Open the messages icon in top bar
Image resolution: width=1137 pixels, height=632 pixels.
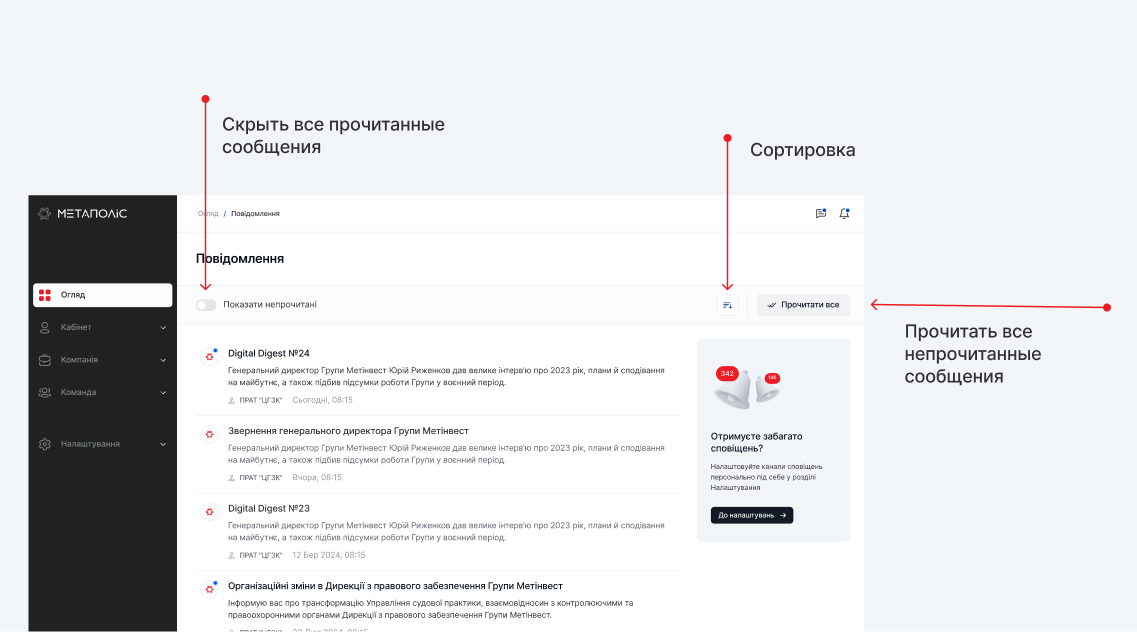tap(821, 213)
